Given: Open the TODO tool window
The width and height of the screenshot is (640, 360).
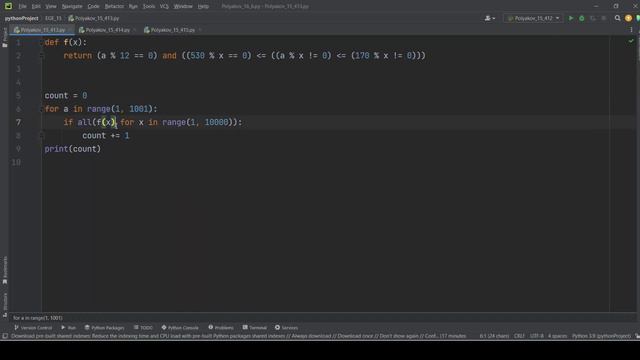Looking at the screenshot, I should (143, 328).
